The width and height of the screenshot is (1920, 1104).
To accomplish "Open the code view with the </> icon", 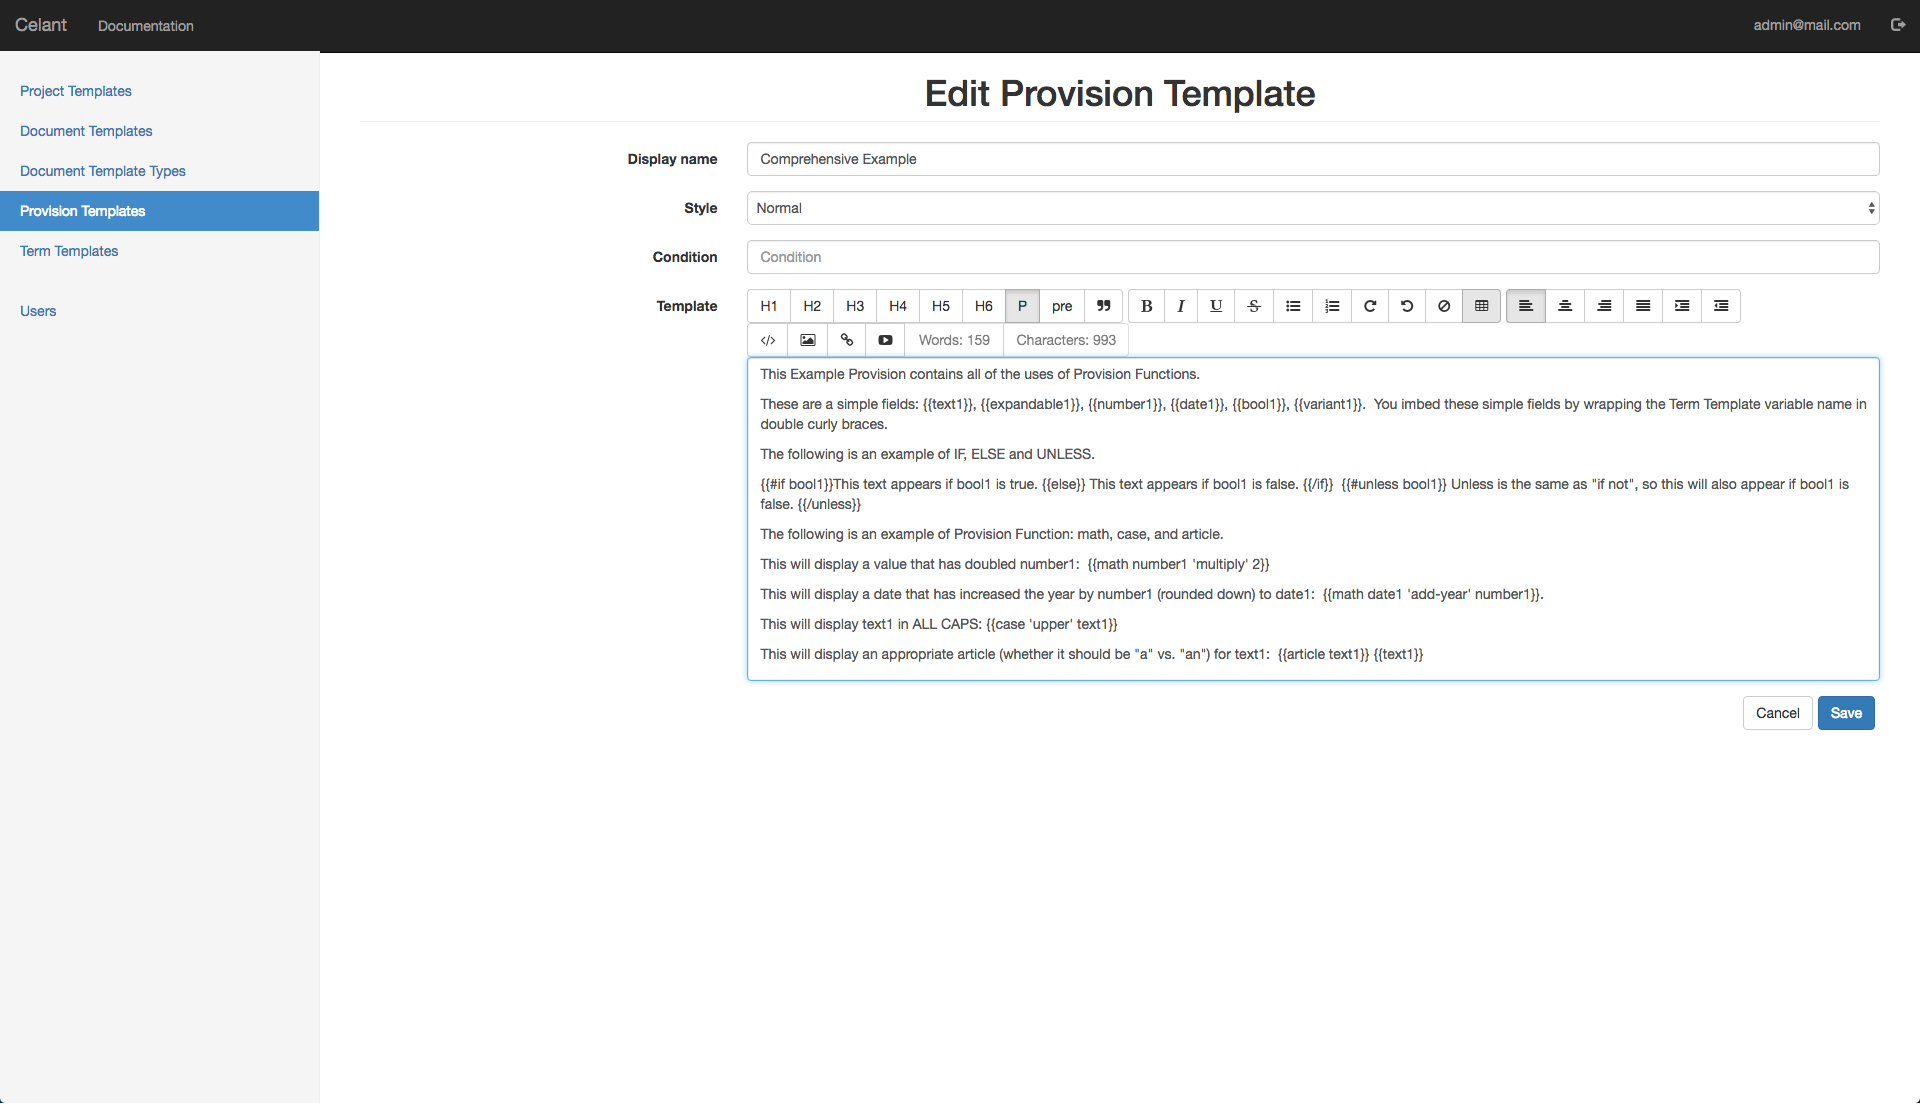I will [x=767, y=340].
